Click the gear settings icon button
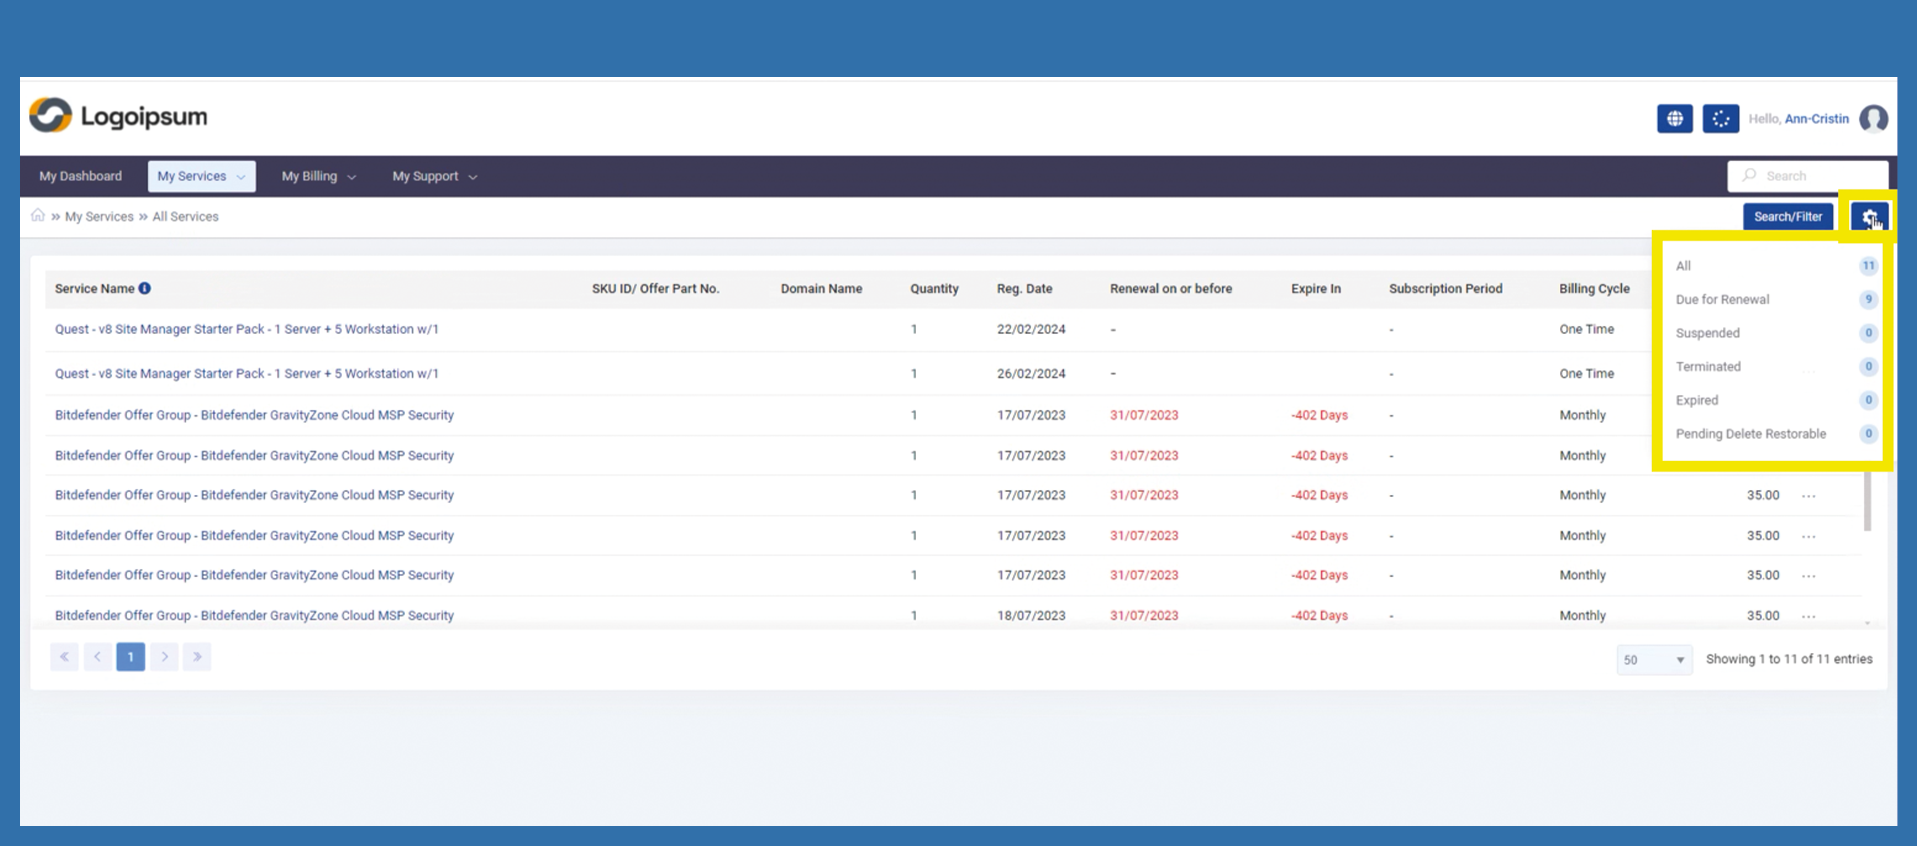The height and width of the screenshot is (846, 1917). coord(1868,217)
